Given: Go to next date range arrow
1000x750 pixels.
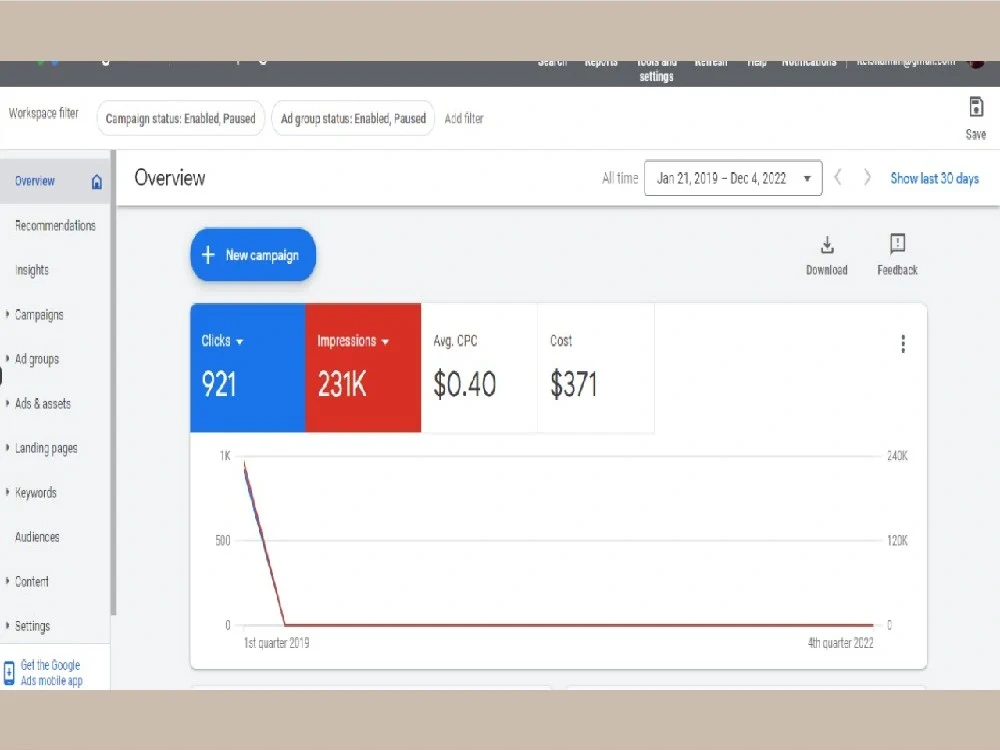Looking at the screenshot, I should pos(867,177).
